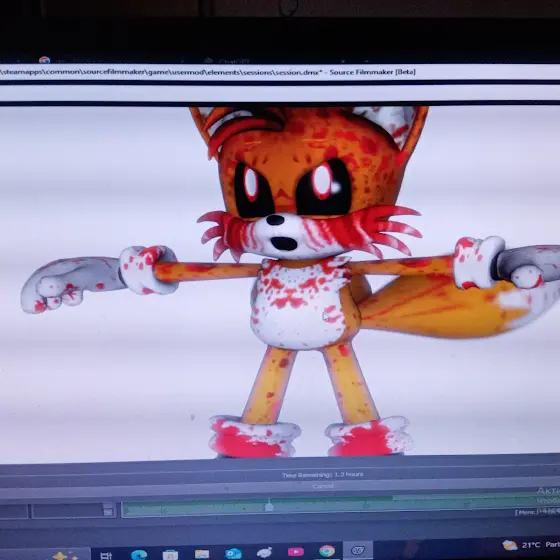Open the white bird app in taskbar

coord(264,552)
